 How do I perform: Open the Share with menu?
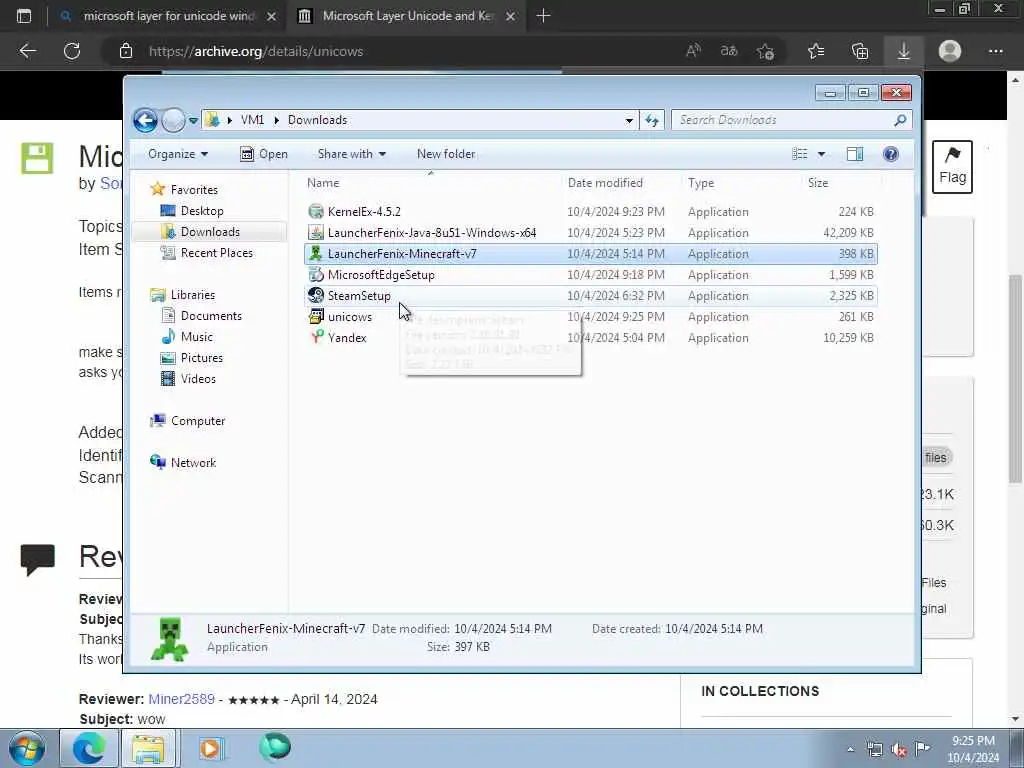tap(351, 154)
